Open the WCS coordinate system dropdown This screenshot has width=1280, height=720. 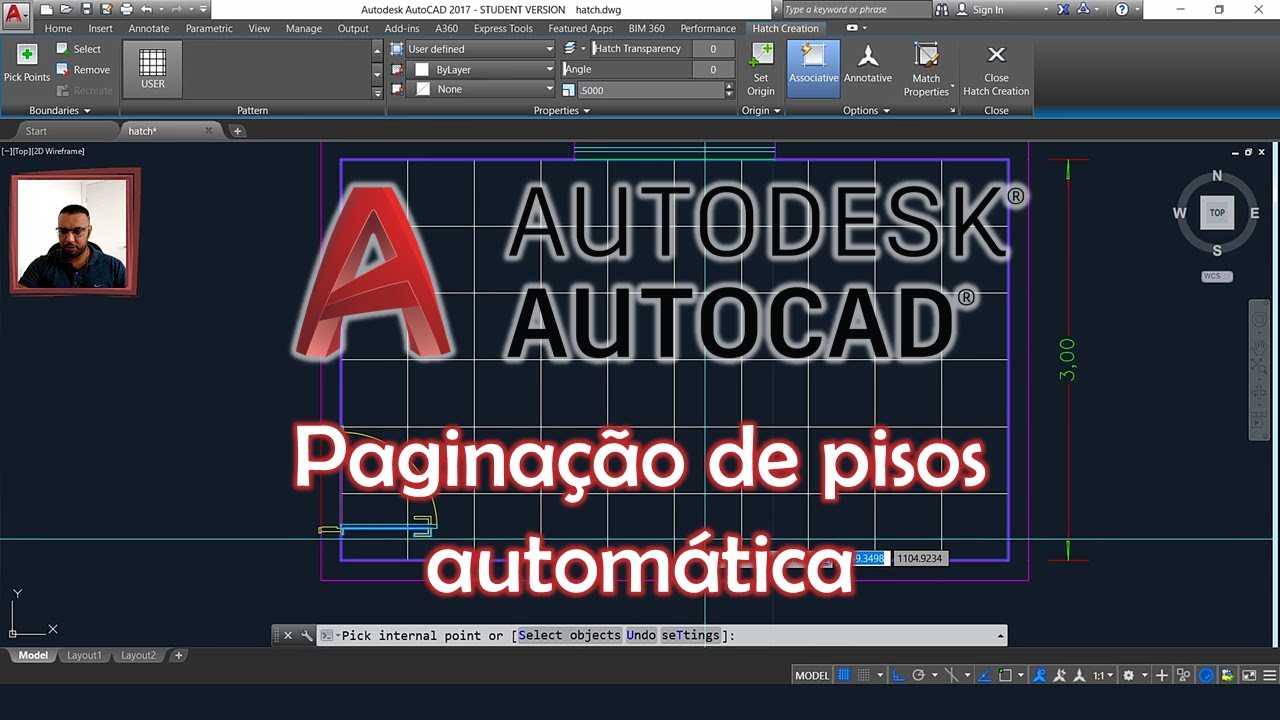click(x=1217, y=276)
